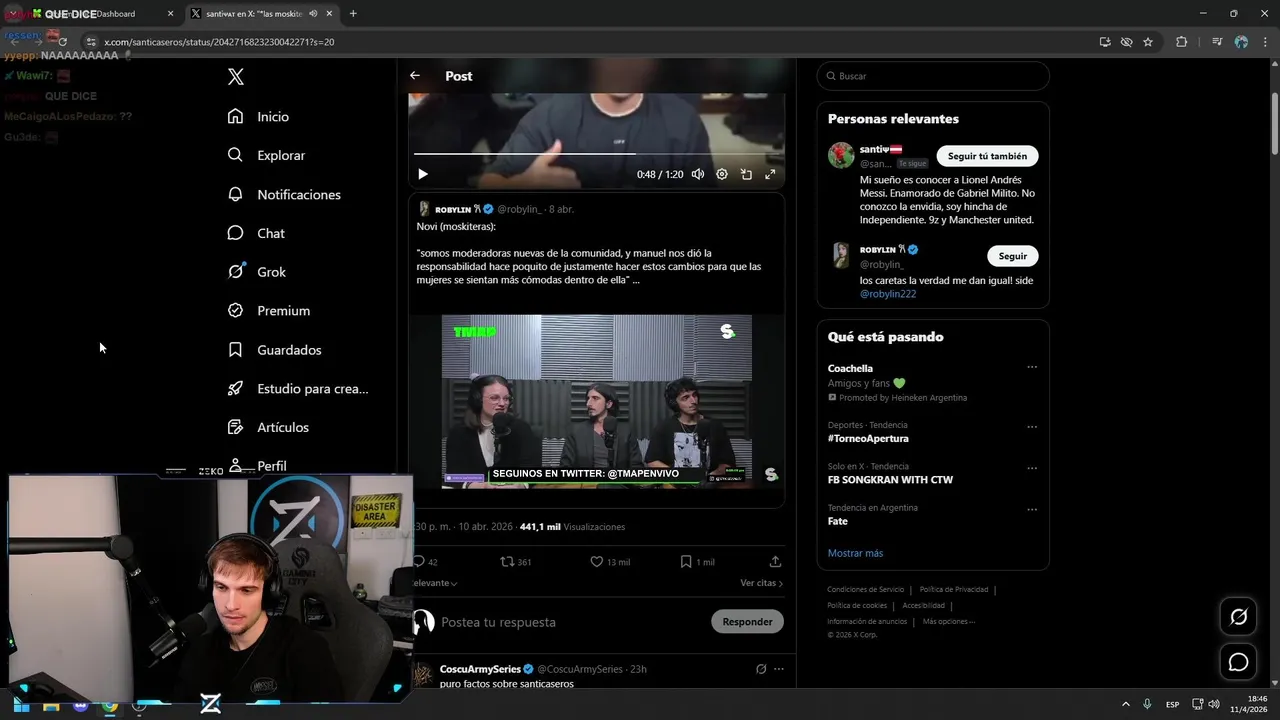Follow ROBYLIN with the Seguir button
This screenshot has width=1280, height=720.
[x=1012, y=256]
